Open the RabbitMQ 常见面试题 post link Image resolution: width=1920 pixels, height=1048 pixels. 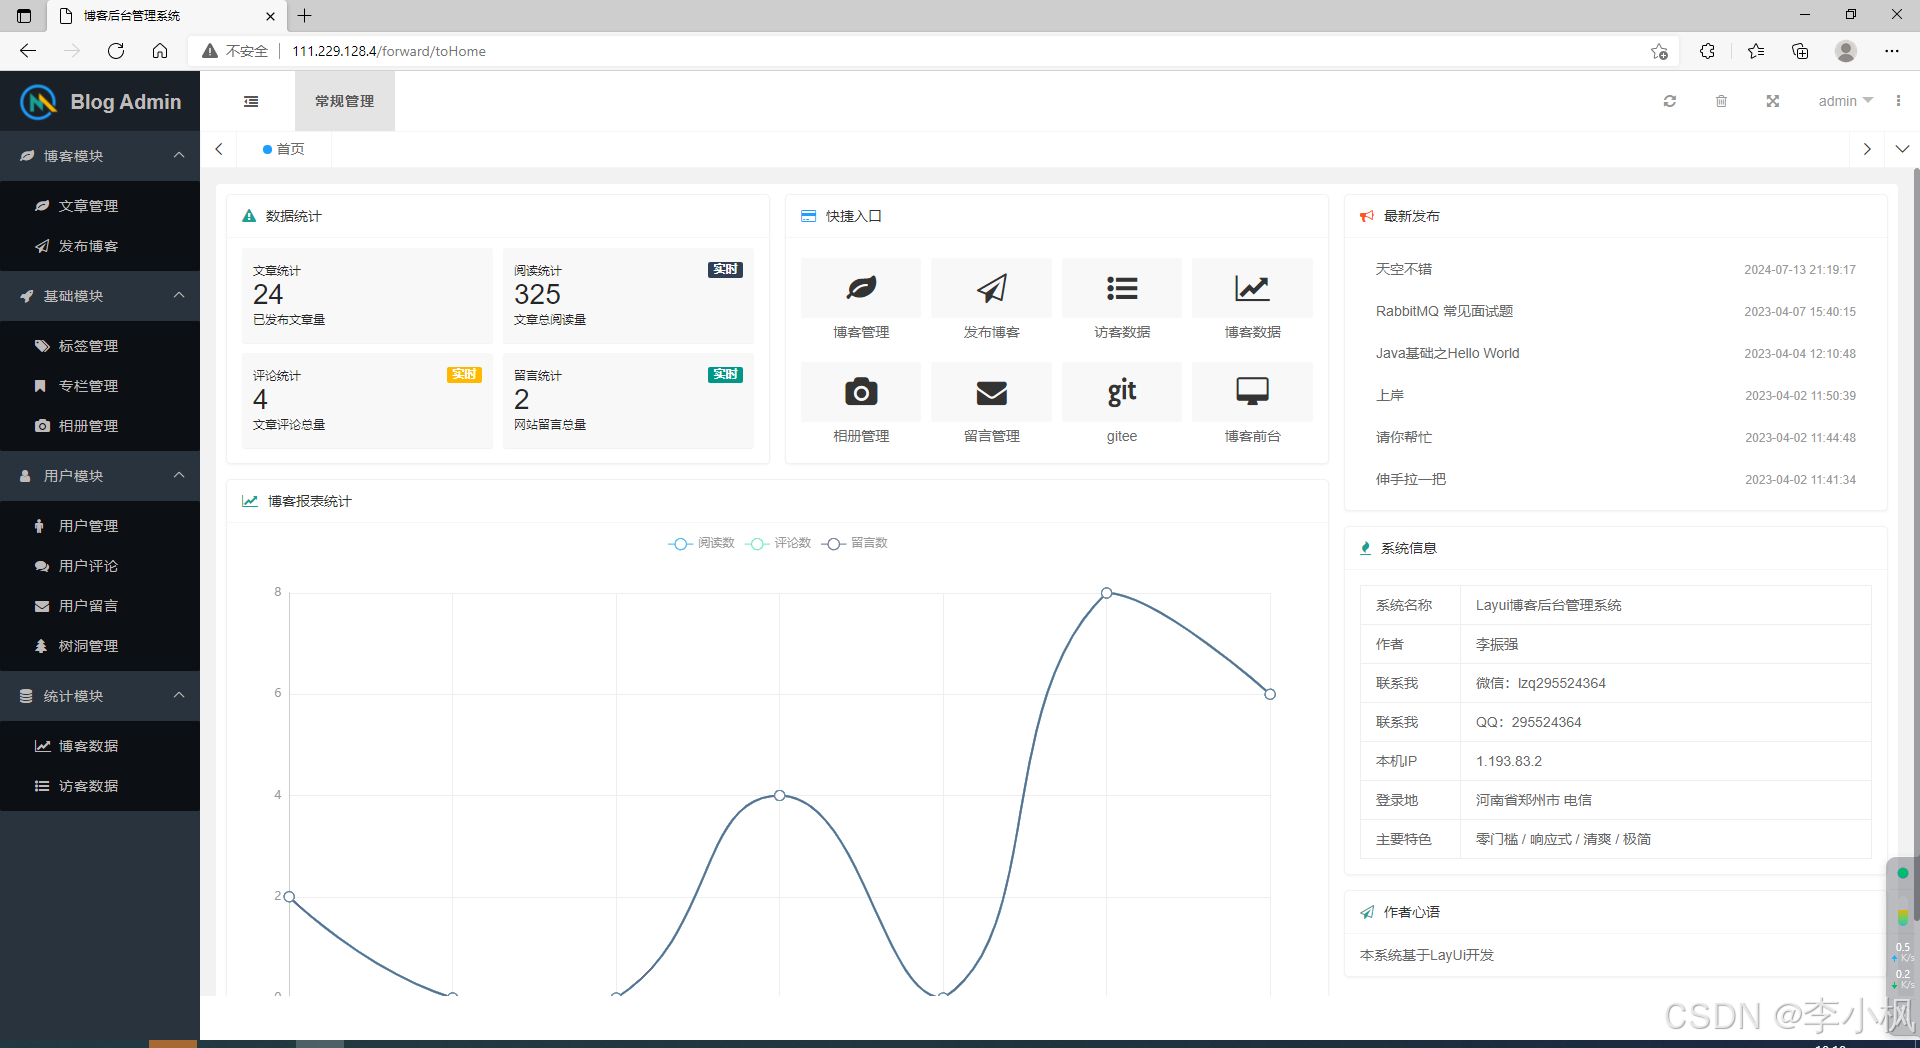tap(1444, 311)
